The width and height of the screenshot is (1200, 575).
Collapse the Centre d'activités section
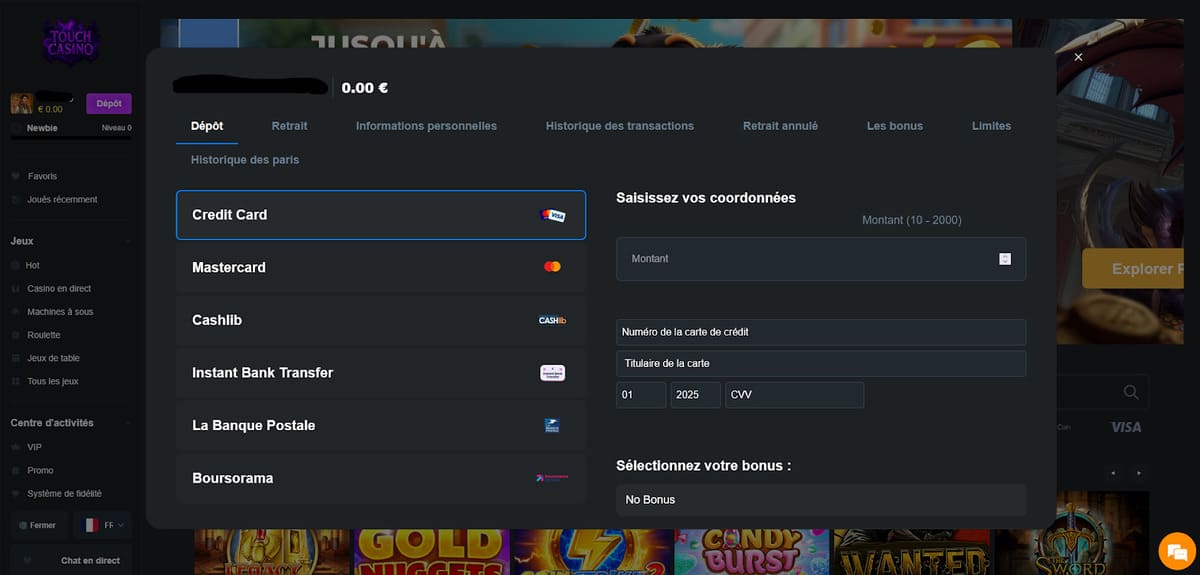127,423
